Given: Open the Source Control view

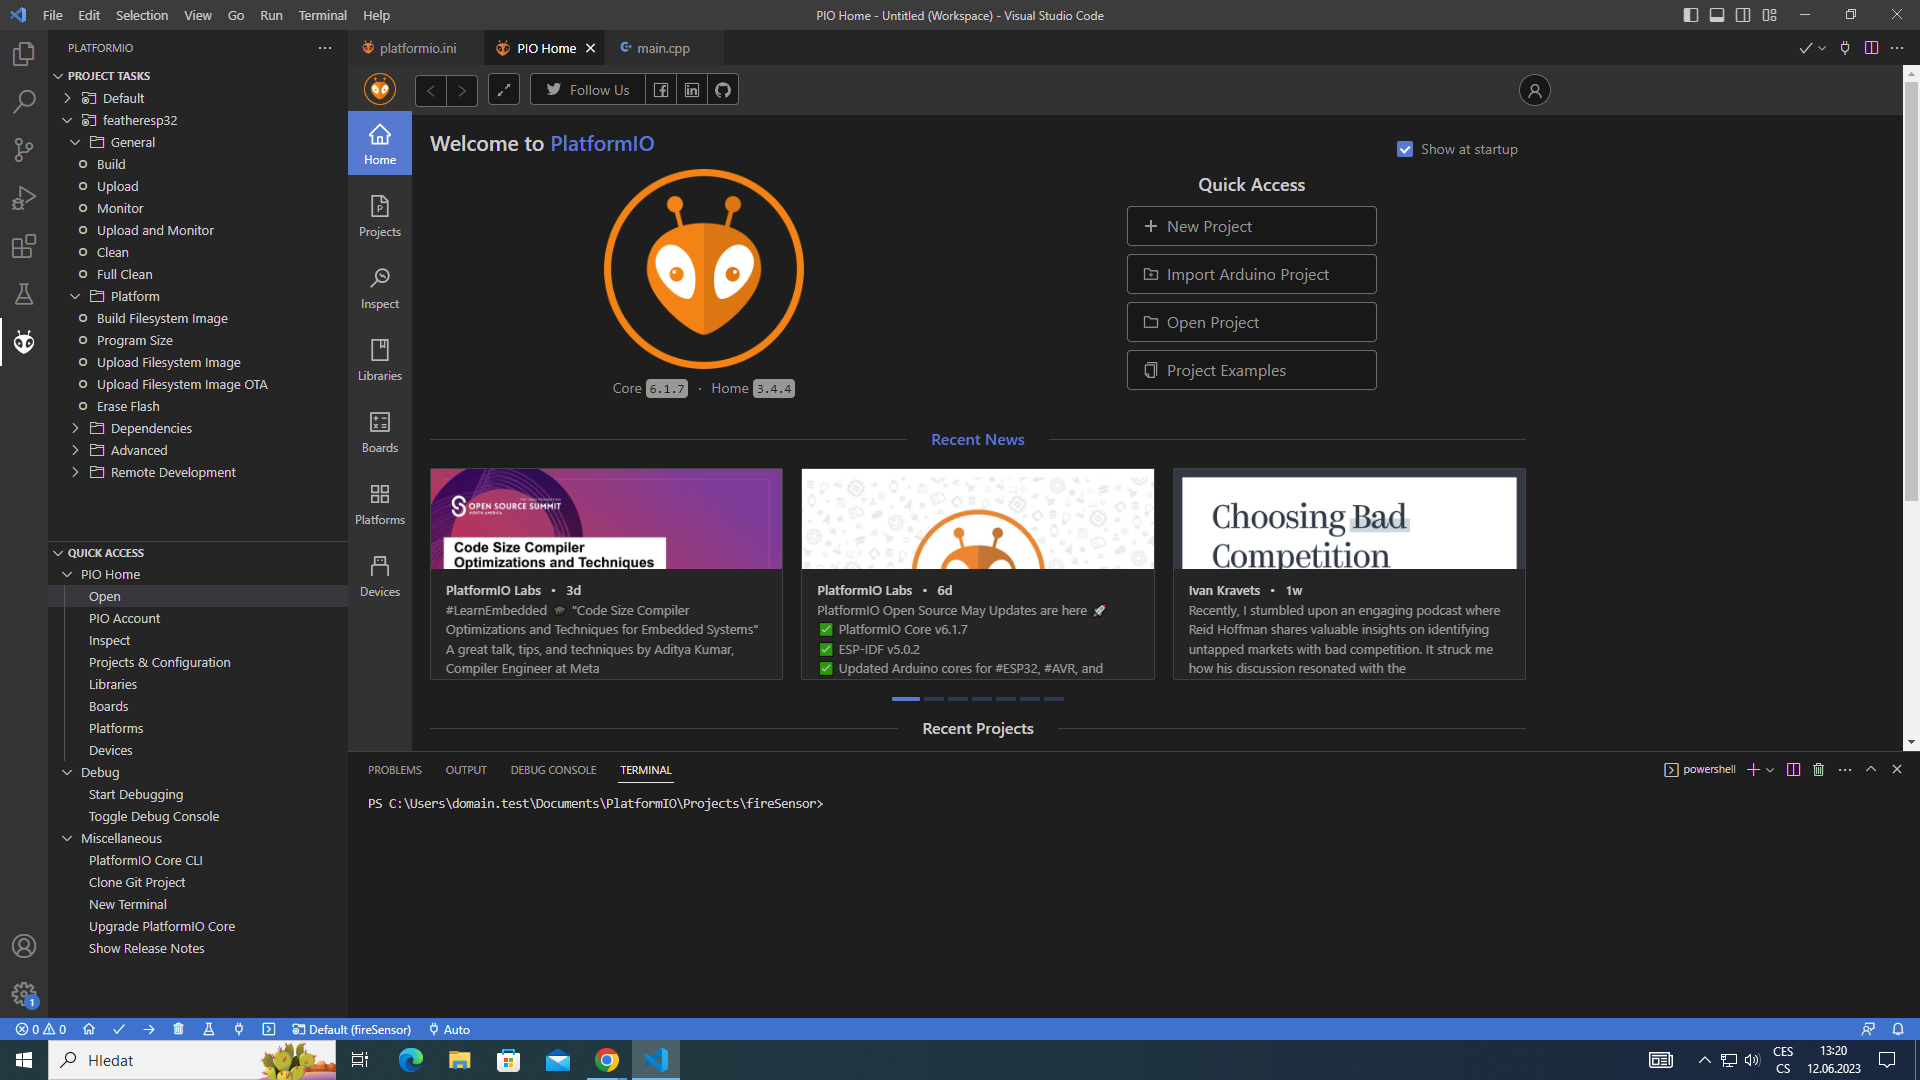Looking at the screenshot, I should (24, 150).
